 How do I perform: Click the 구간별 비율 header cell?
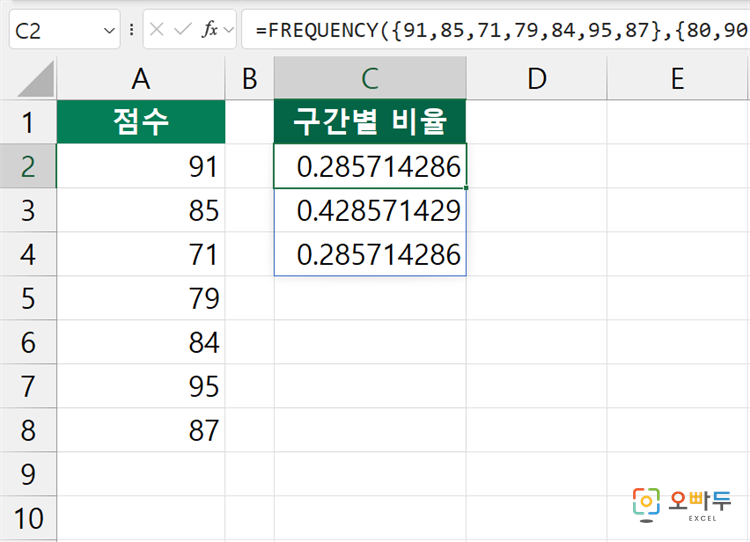370,122
